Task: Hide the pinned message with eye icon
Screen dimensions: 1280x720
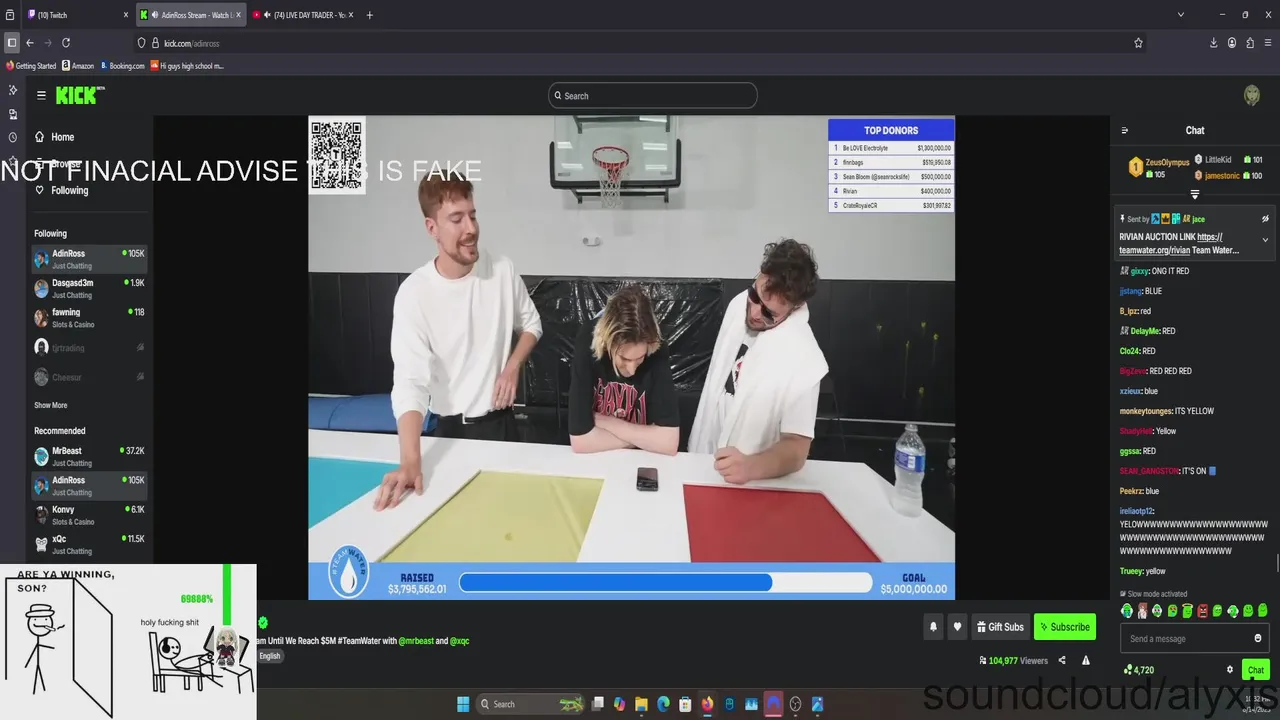Action: (x=1265, y=218)
